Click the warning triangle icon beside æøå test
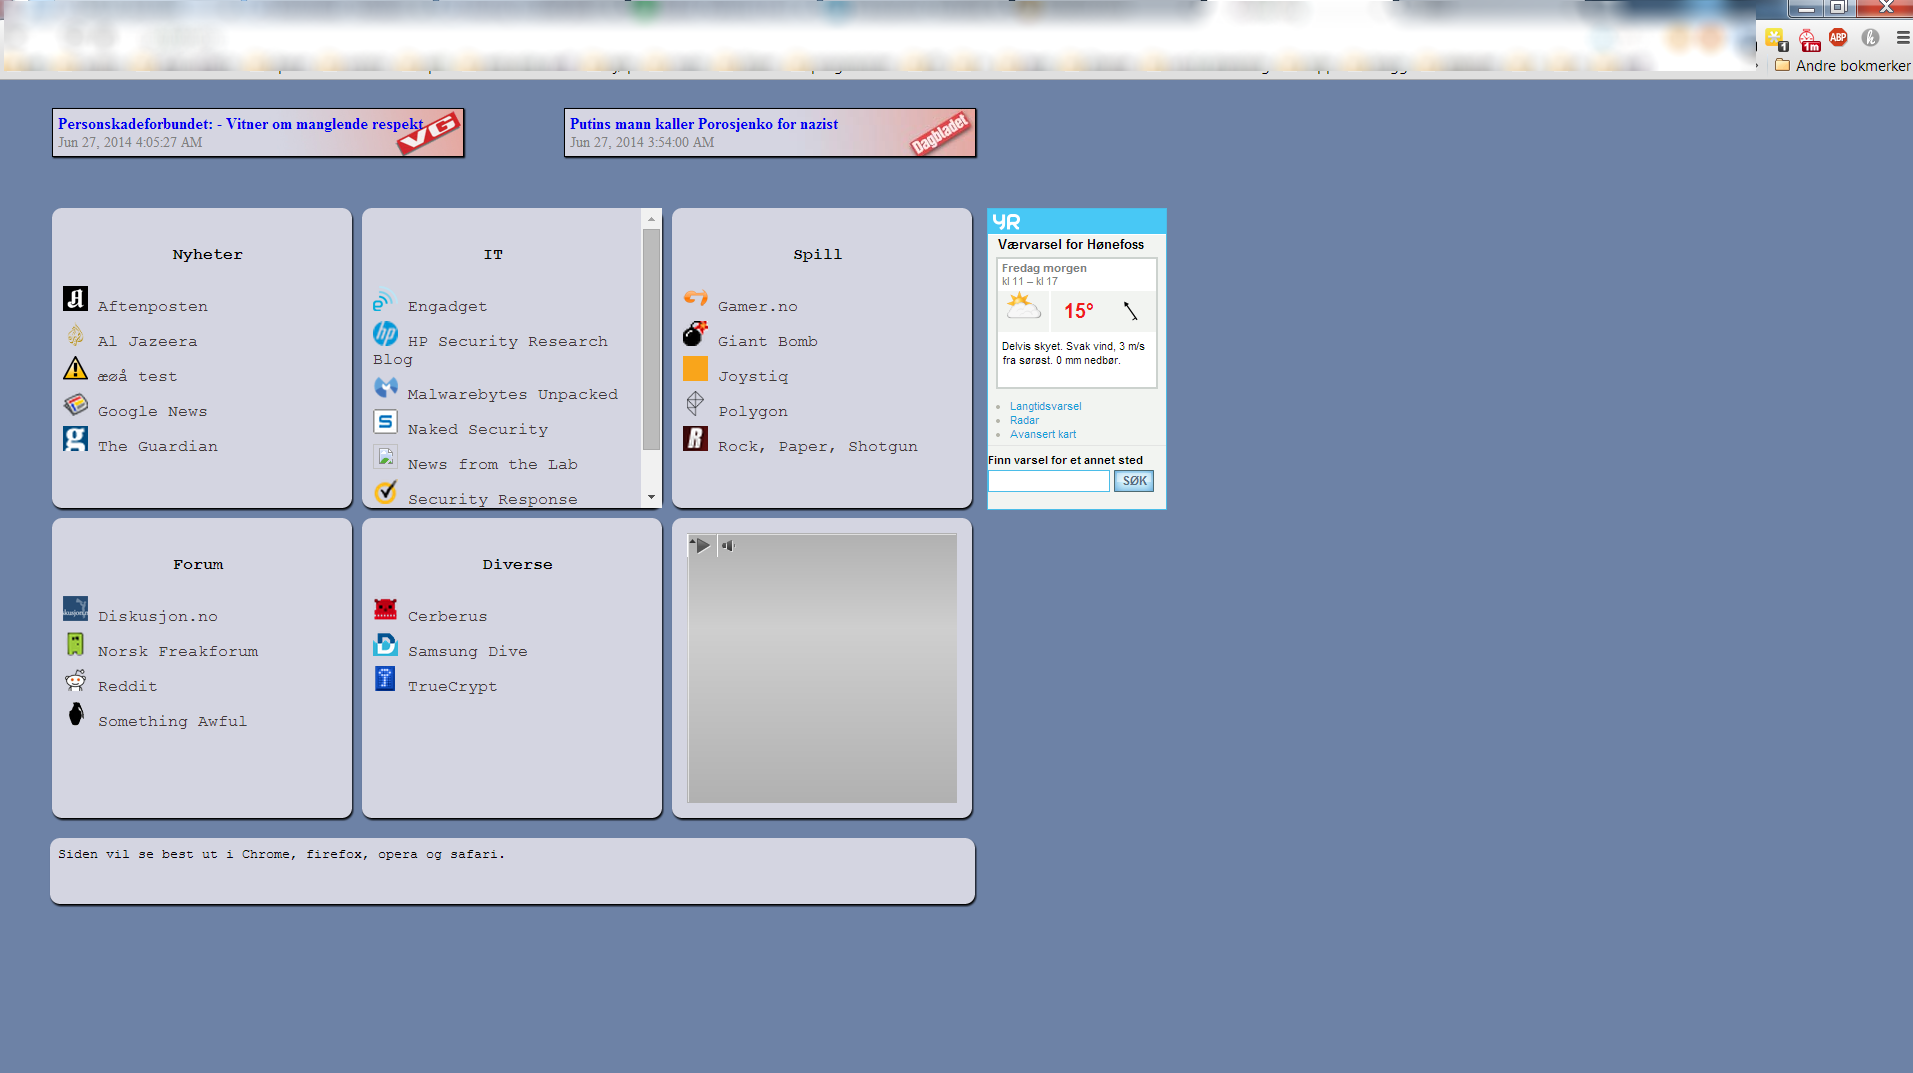Viewport: 1913px width, 1073px height. pos(75,369)
